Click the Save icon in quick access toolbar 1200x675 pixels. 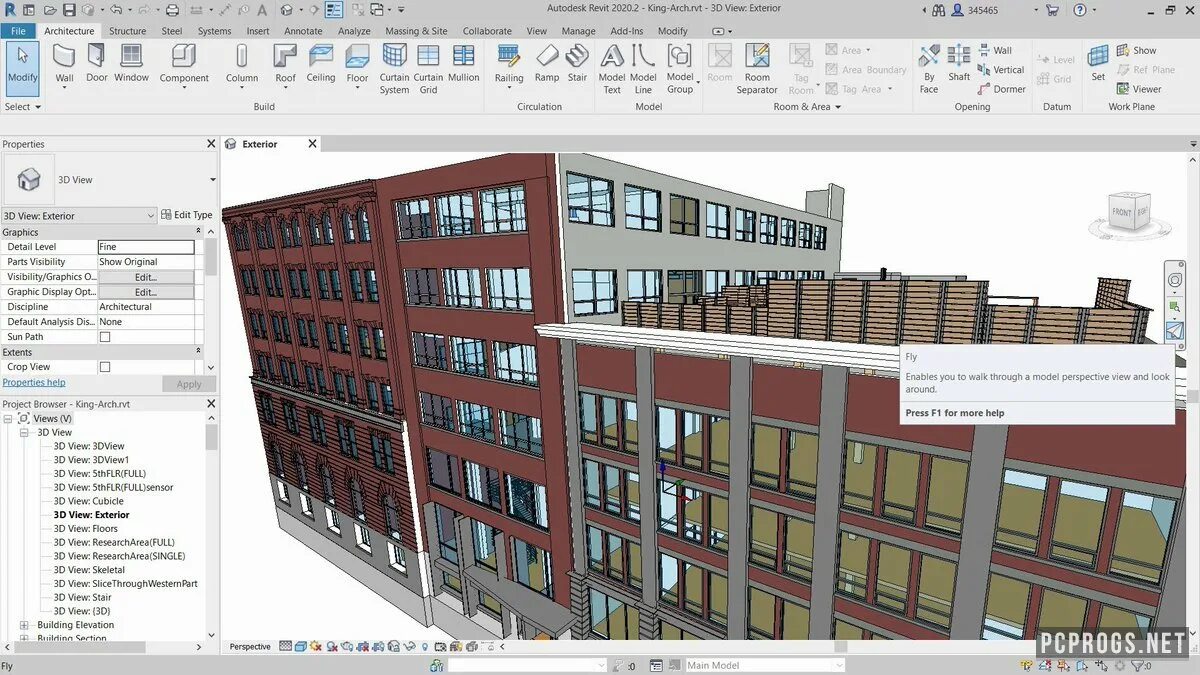click(x=69, y=10)
